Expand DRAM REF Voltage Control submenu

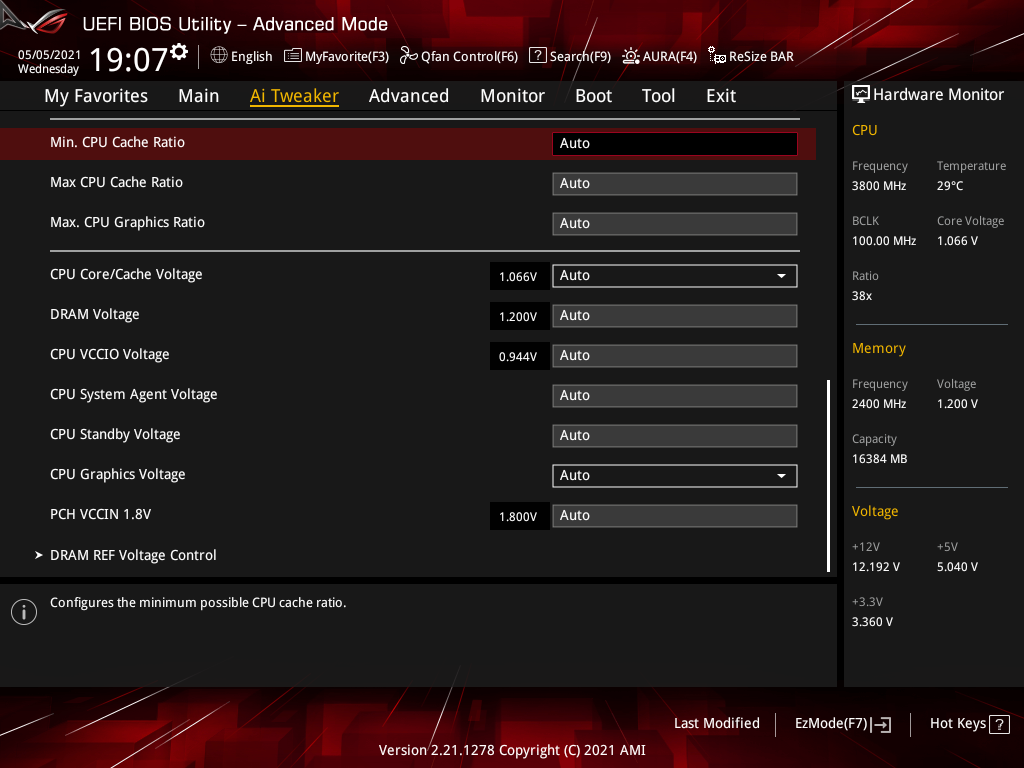133,555
